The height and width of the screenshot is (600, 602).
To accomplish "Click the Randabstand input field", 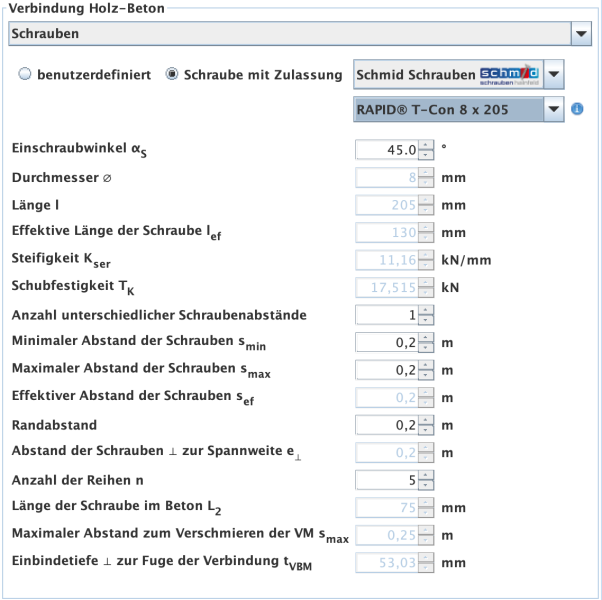I will click(x=387, y=425).
